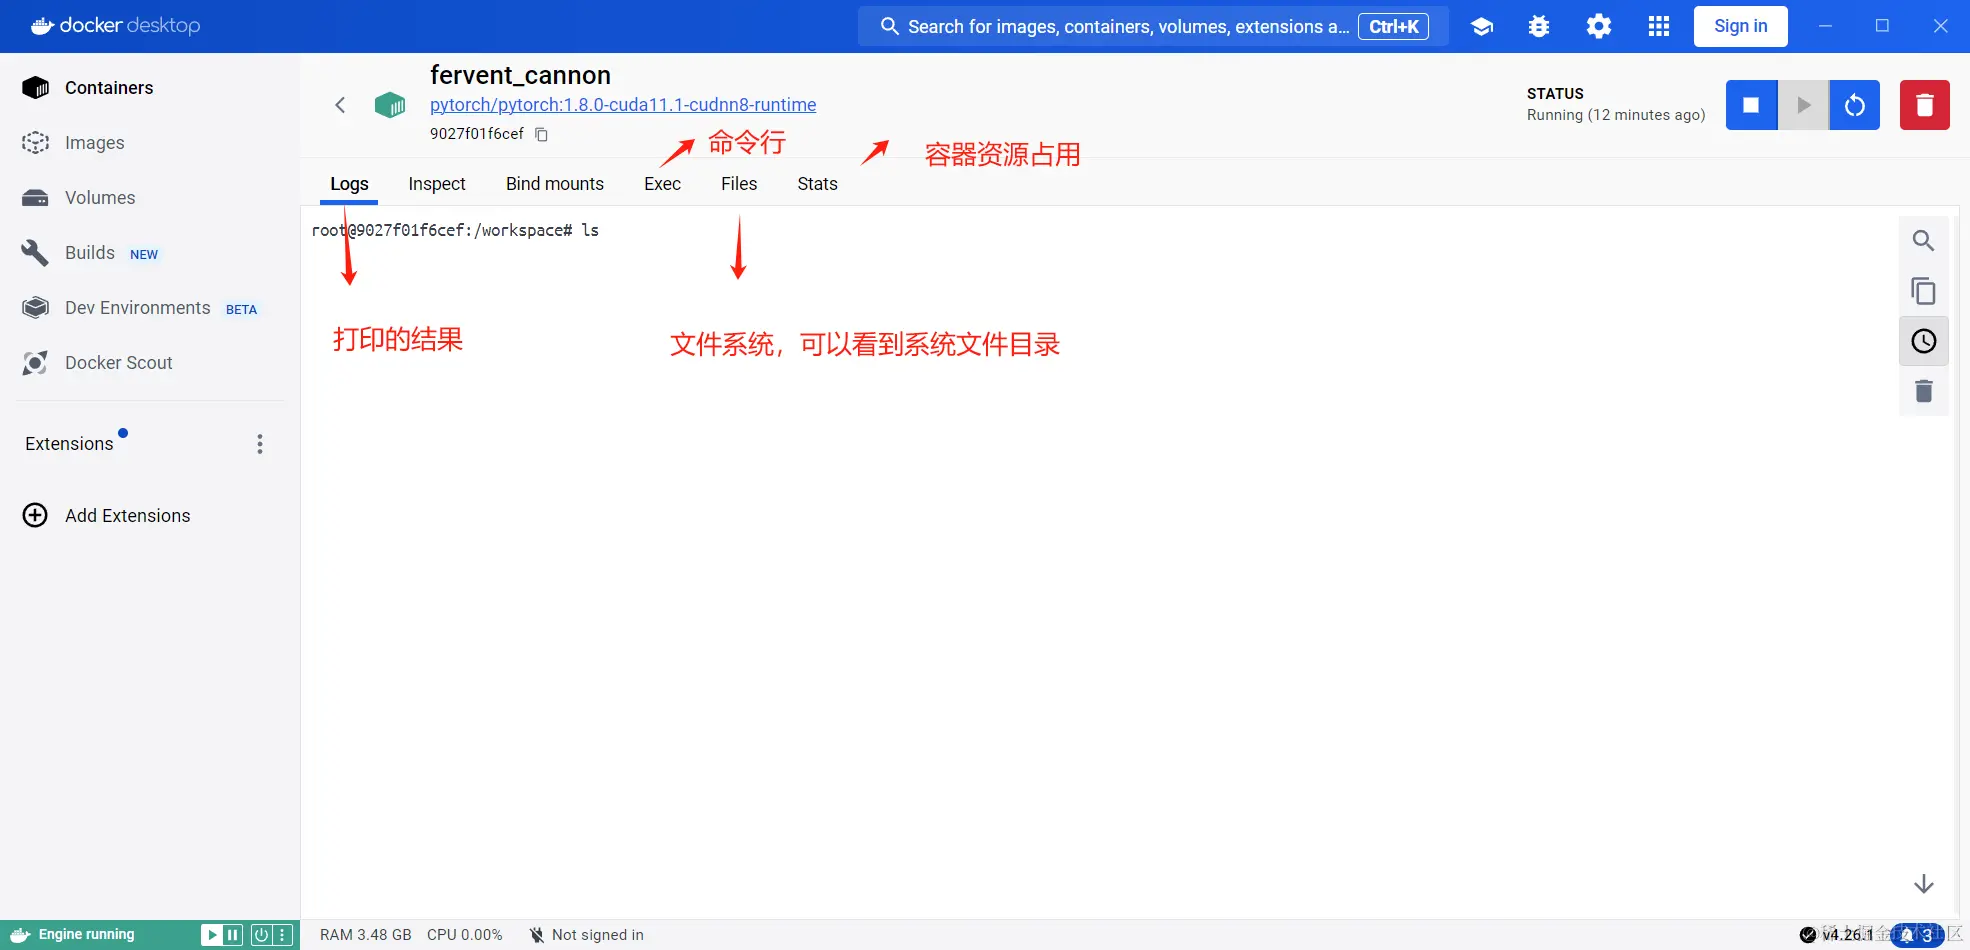Image resolution: width=1970 pixels, height=950 pixels.
Task: Focus the global search field
Action: pos(1153,27)
